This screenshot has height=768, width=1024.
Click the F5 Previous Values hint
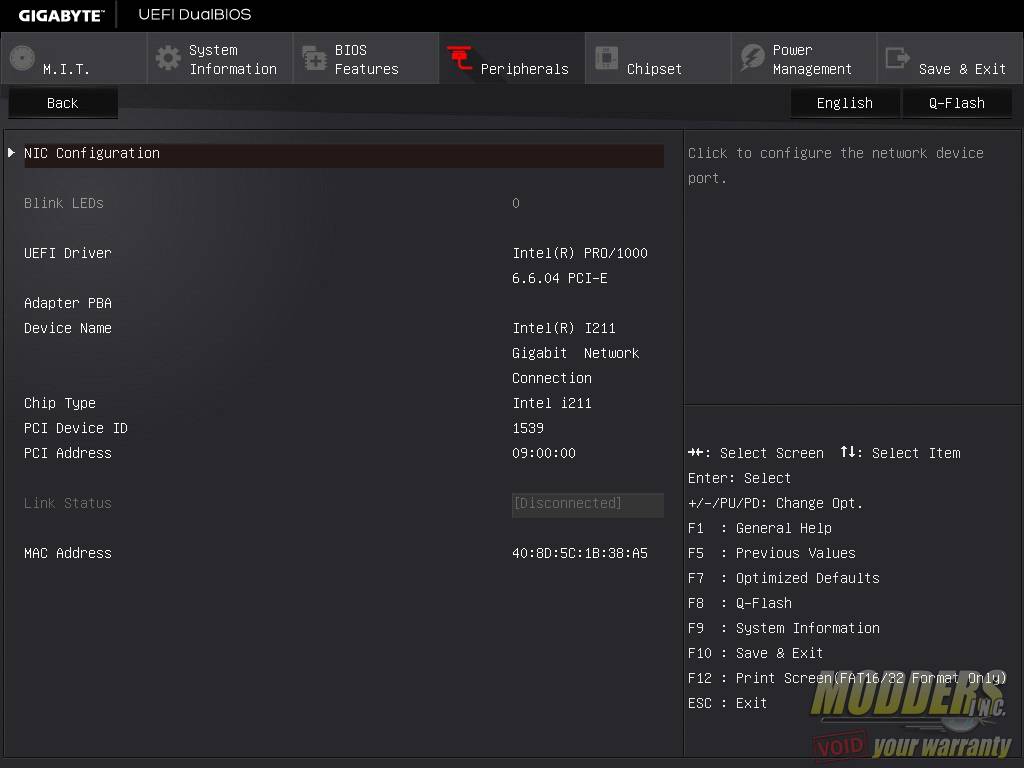click(x=772, y=553)
